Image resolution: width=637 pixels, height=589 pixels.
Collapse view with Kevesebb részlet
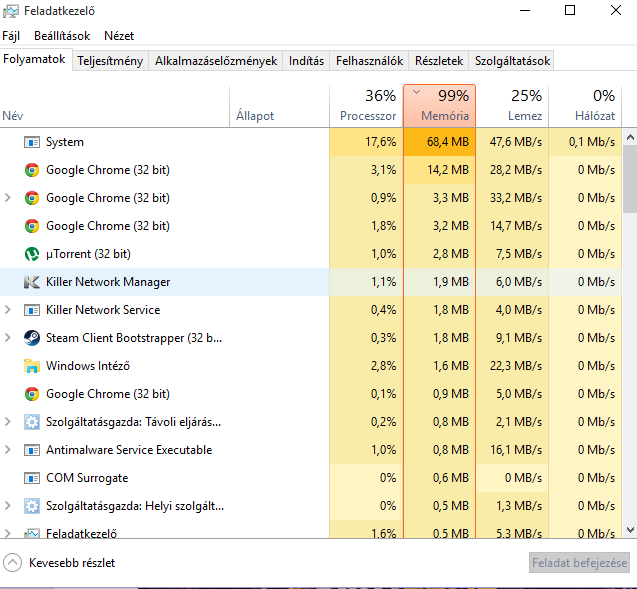(x=60, y=563)
